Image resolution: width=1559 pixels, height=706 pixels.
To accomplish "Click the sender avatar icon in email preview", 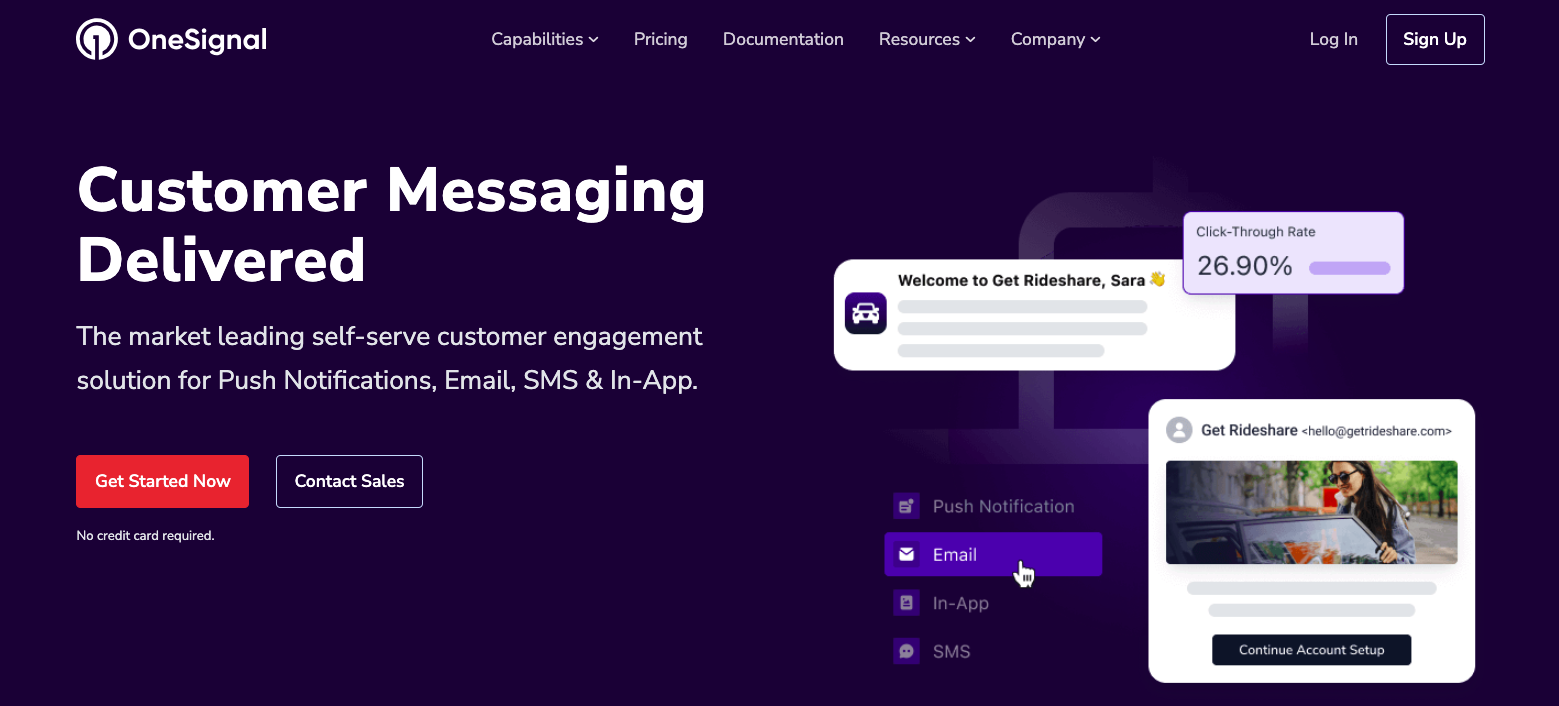I will click(1180, 430).
